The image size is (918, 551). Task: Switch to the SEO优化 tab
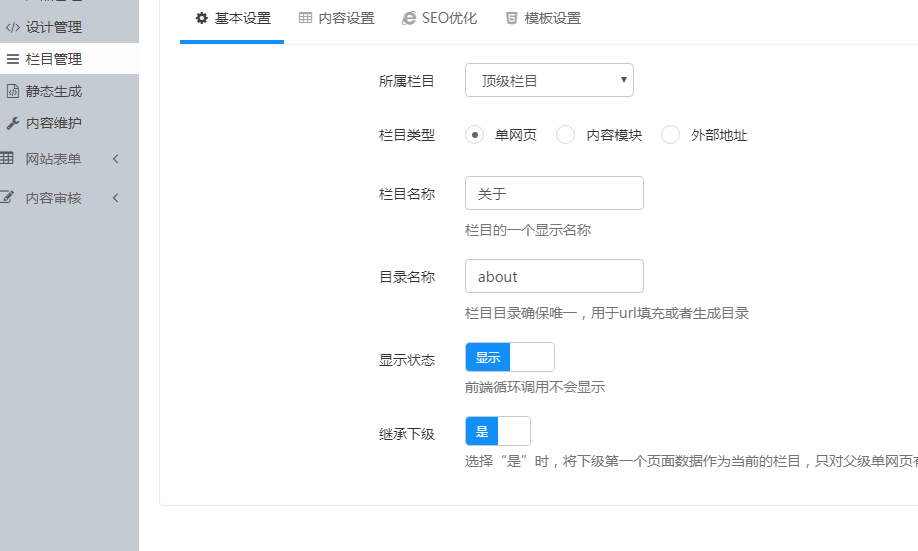pyautogui.click(x=439, y=19)
